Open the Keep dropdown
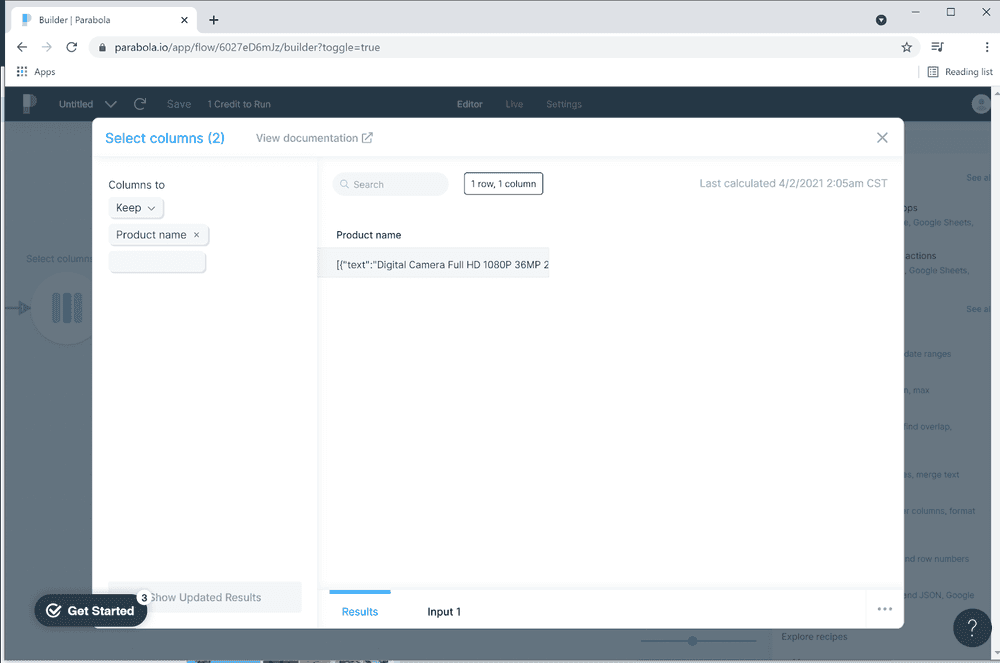Image resolution: width=1000 pixels, height=663 pixels. pos(136,208)
